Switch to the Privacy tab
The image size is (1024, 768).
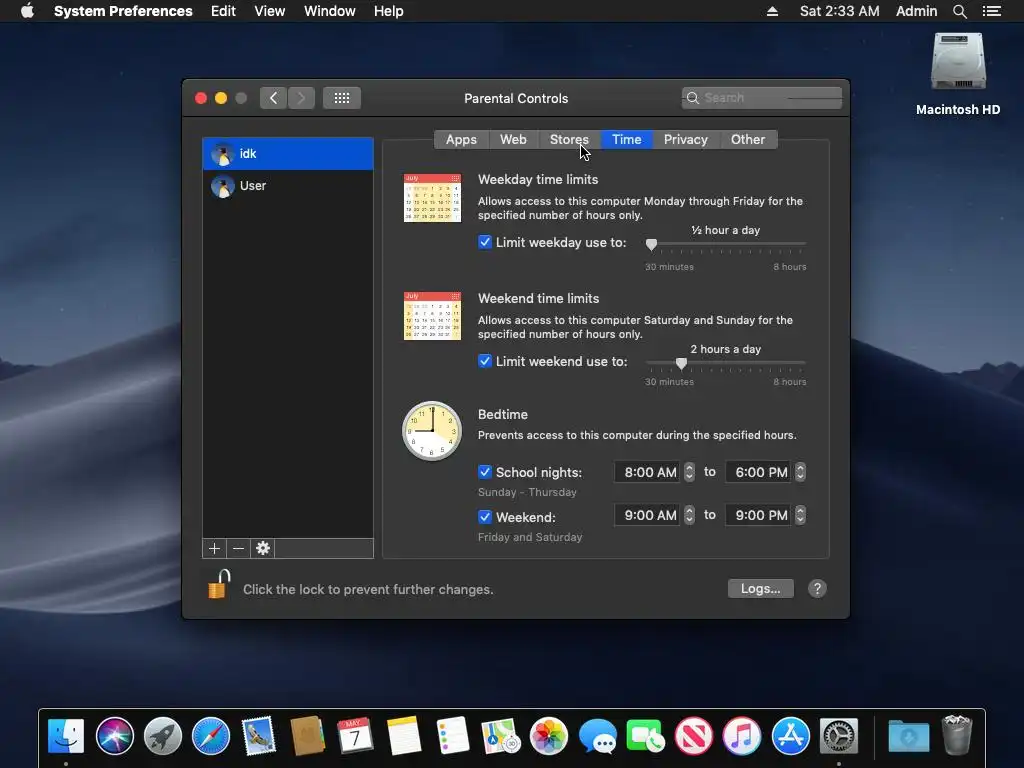[x=686, y=140]
